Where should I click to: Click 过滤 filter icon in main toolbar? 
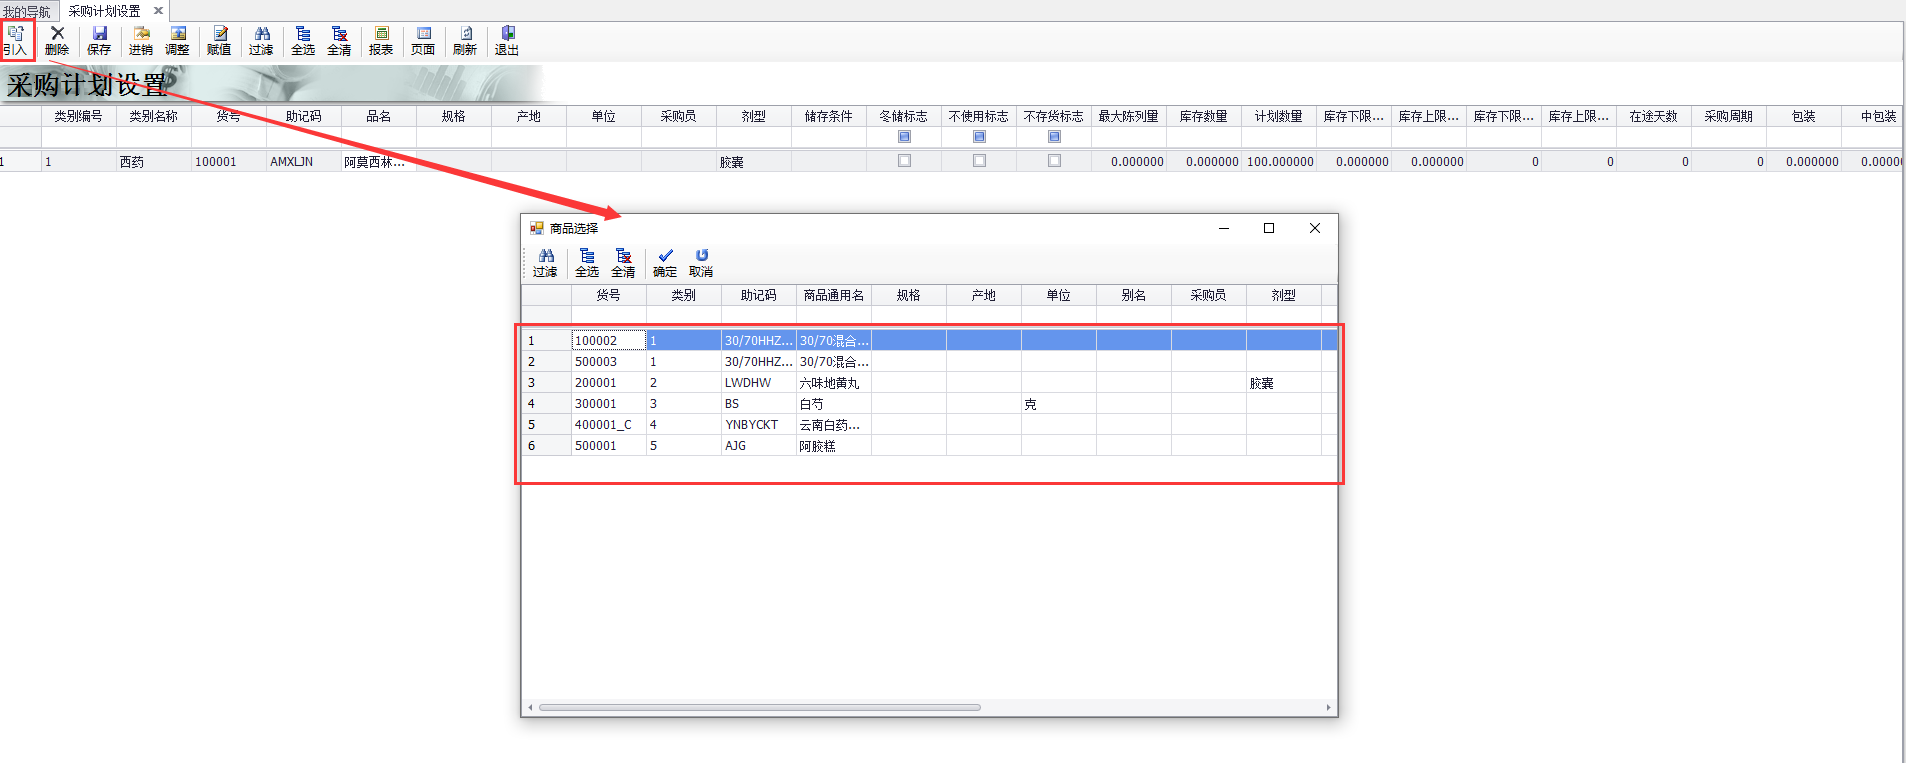(x=261, y=41)
